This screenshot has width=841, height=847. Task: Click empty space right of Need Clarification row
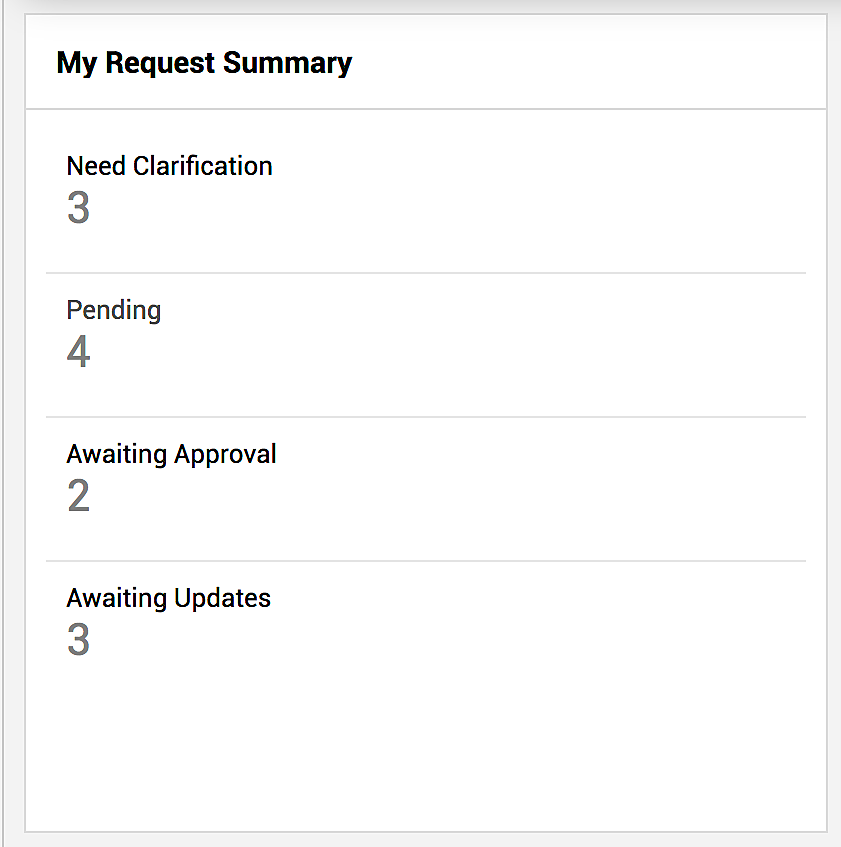pos(550,190)
